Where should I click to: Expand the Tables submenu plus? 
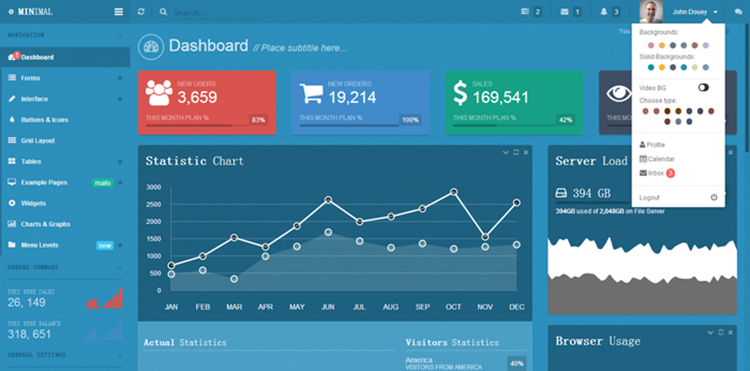(120, 162)
